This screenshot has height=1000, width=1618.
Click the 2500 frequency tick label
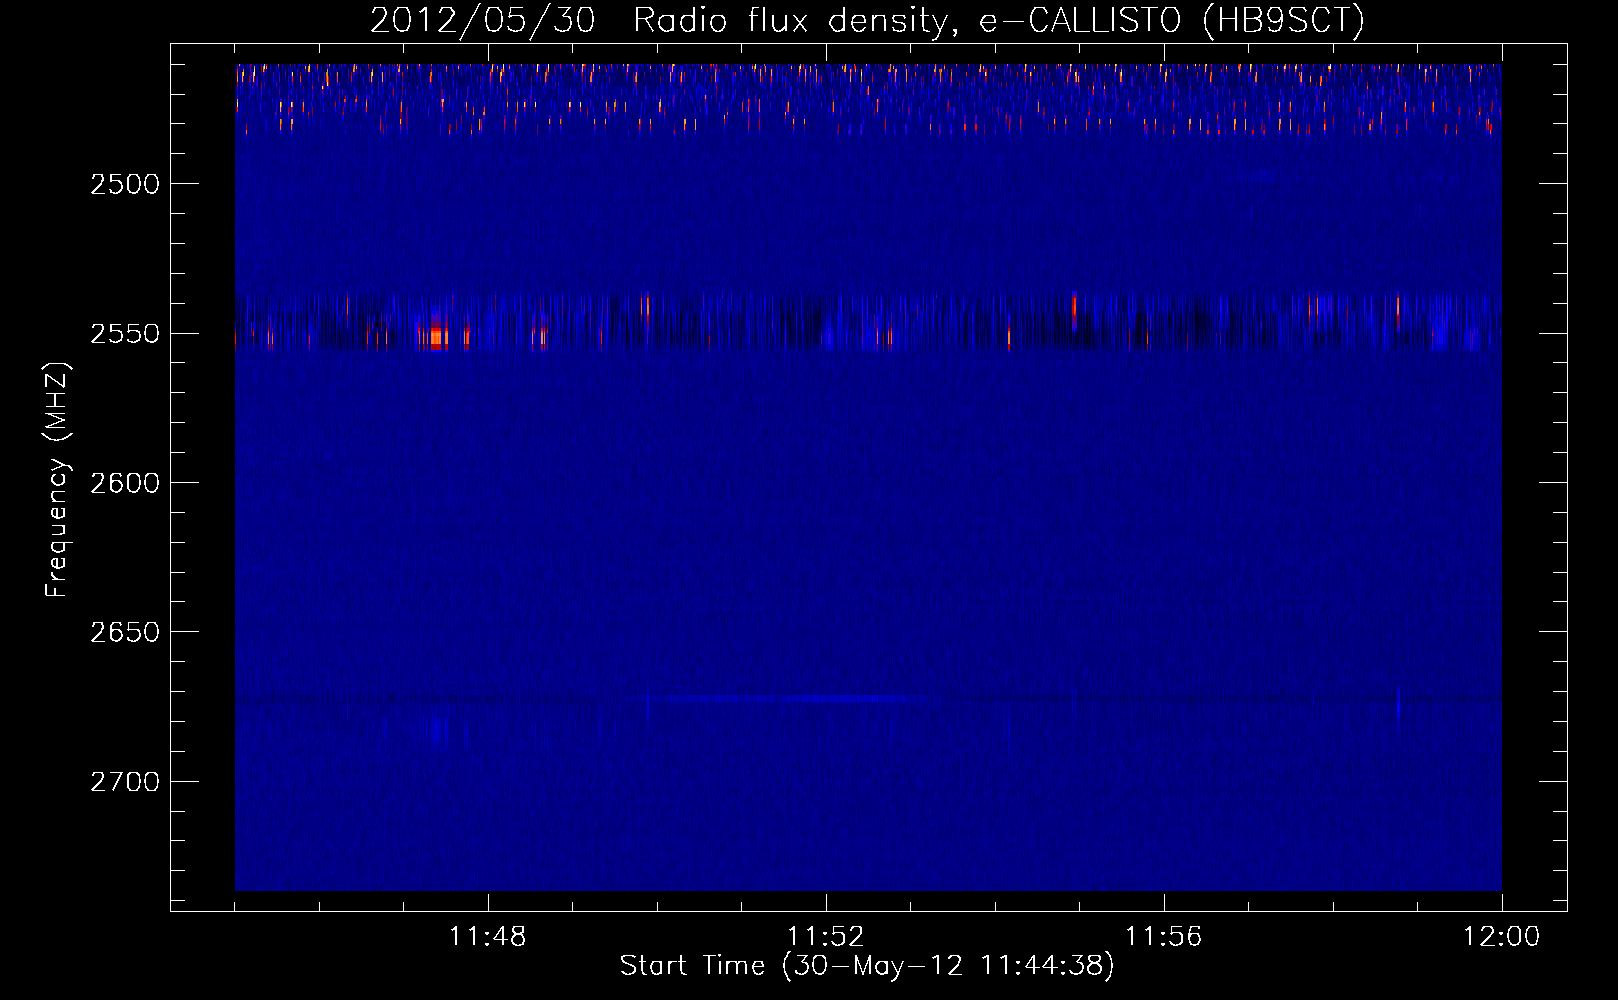pos(125,184)
